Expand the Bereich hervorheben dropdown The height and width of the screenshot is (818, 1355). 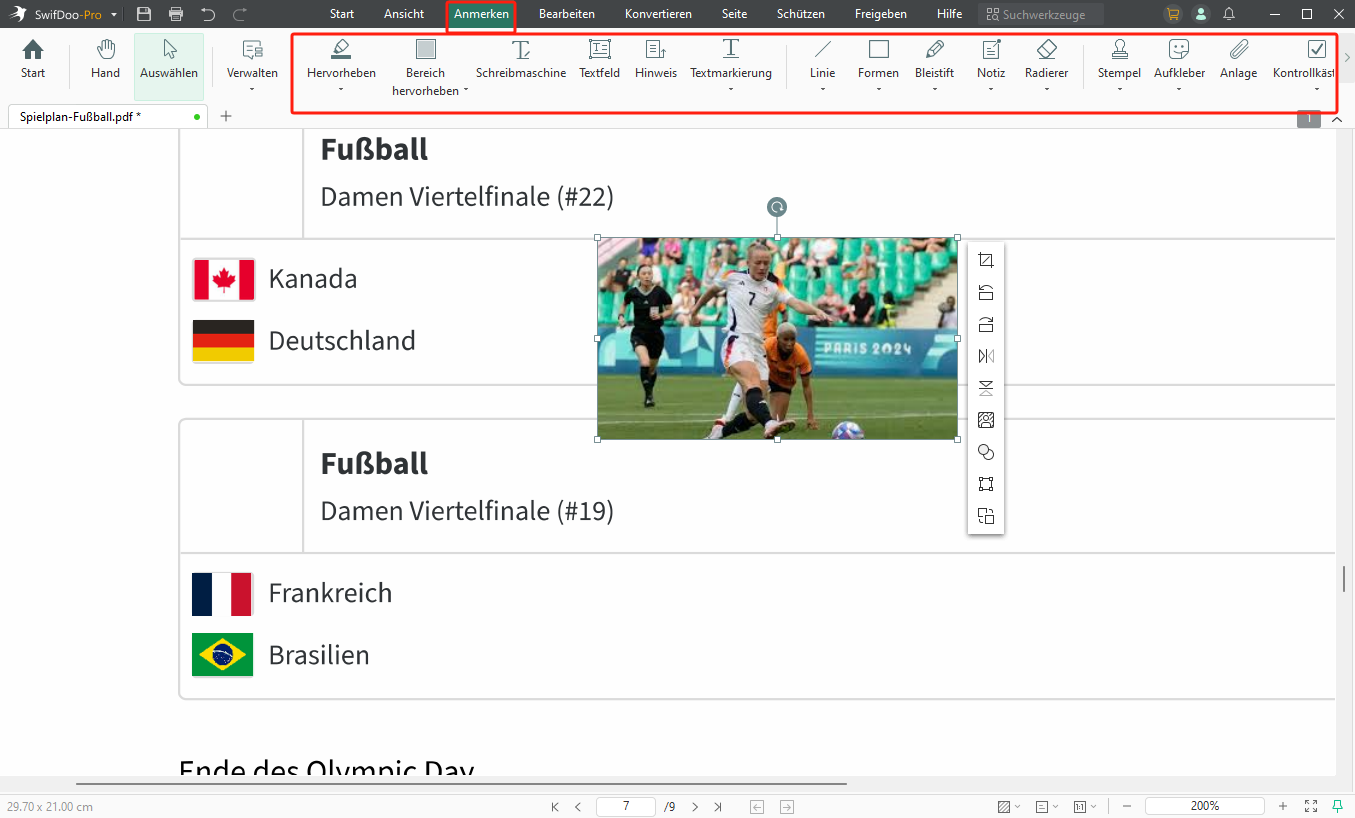pos(466,90)
